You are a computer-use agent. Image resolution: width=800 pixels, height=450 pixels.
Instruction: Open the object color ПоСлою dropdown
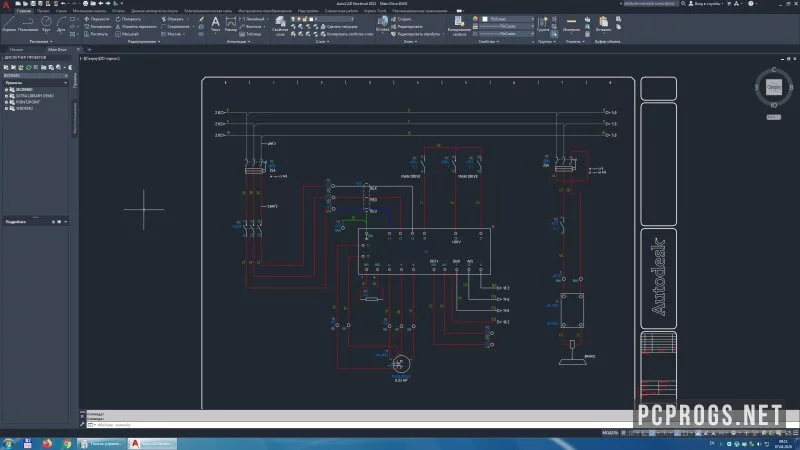coord(508,19)
